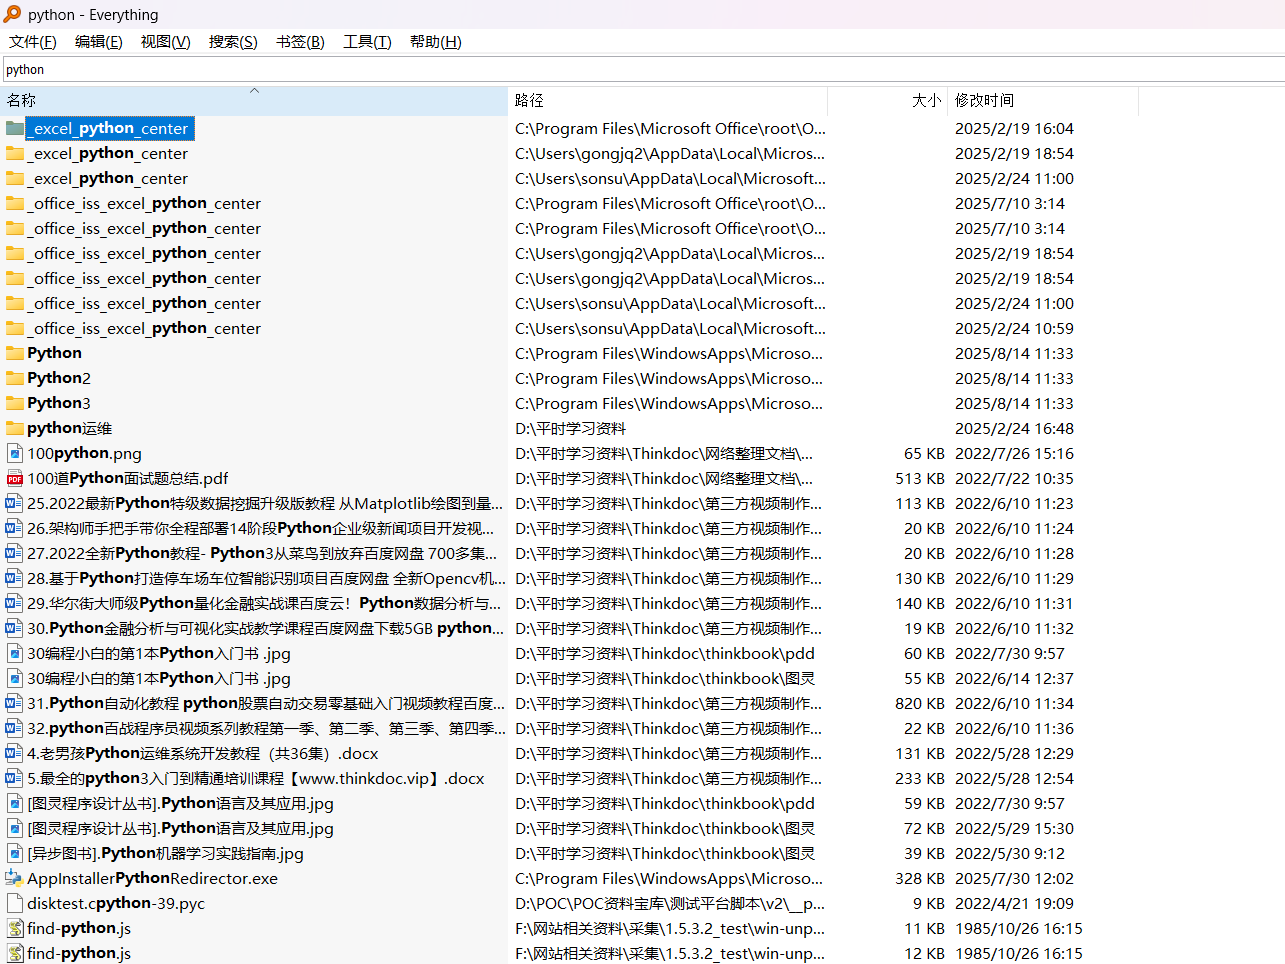Select the python运维 folder name
This screenshot has width=1285, height=964.
coord(69,428)
